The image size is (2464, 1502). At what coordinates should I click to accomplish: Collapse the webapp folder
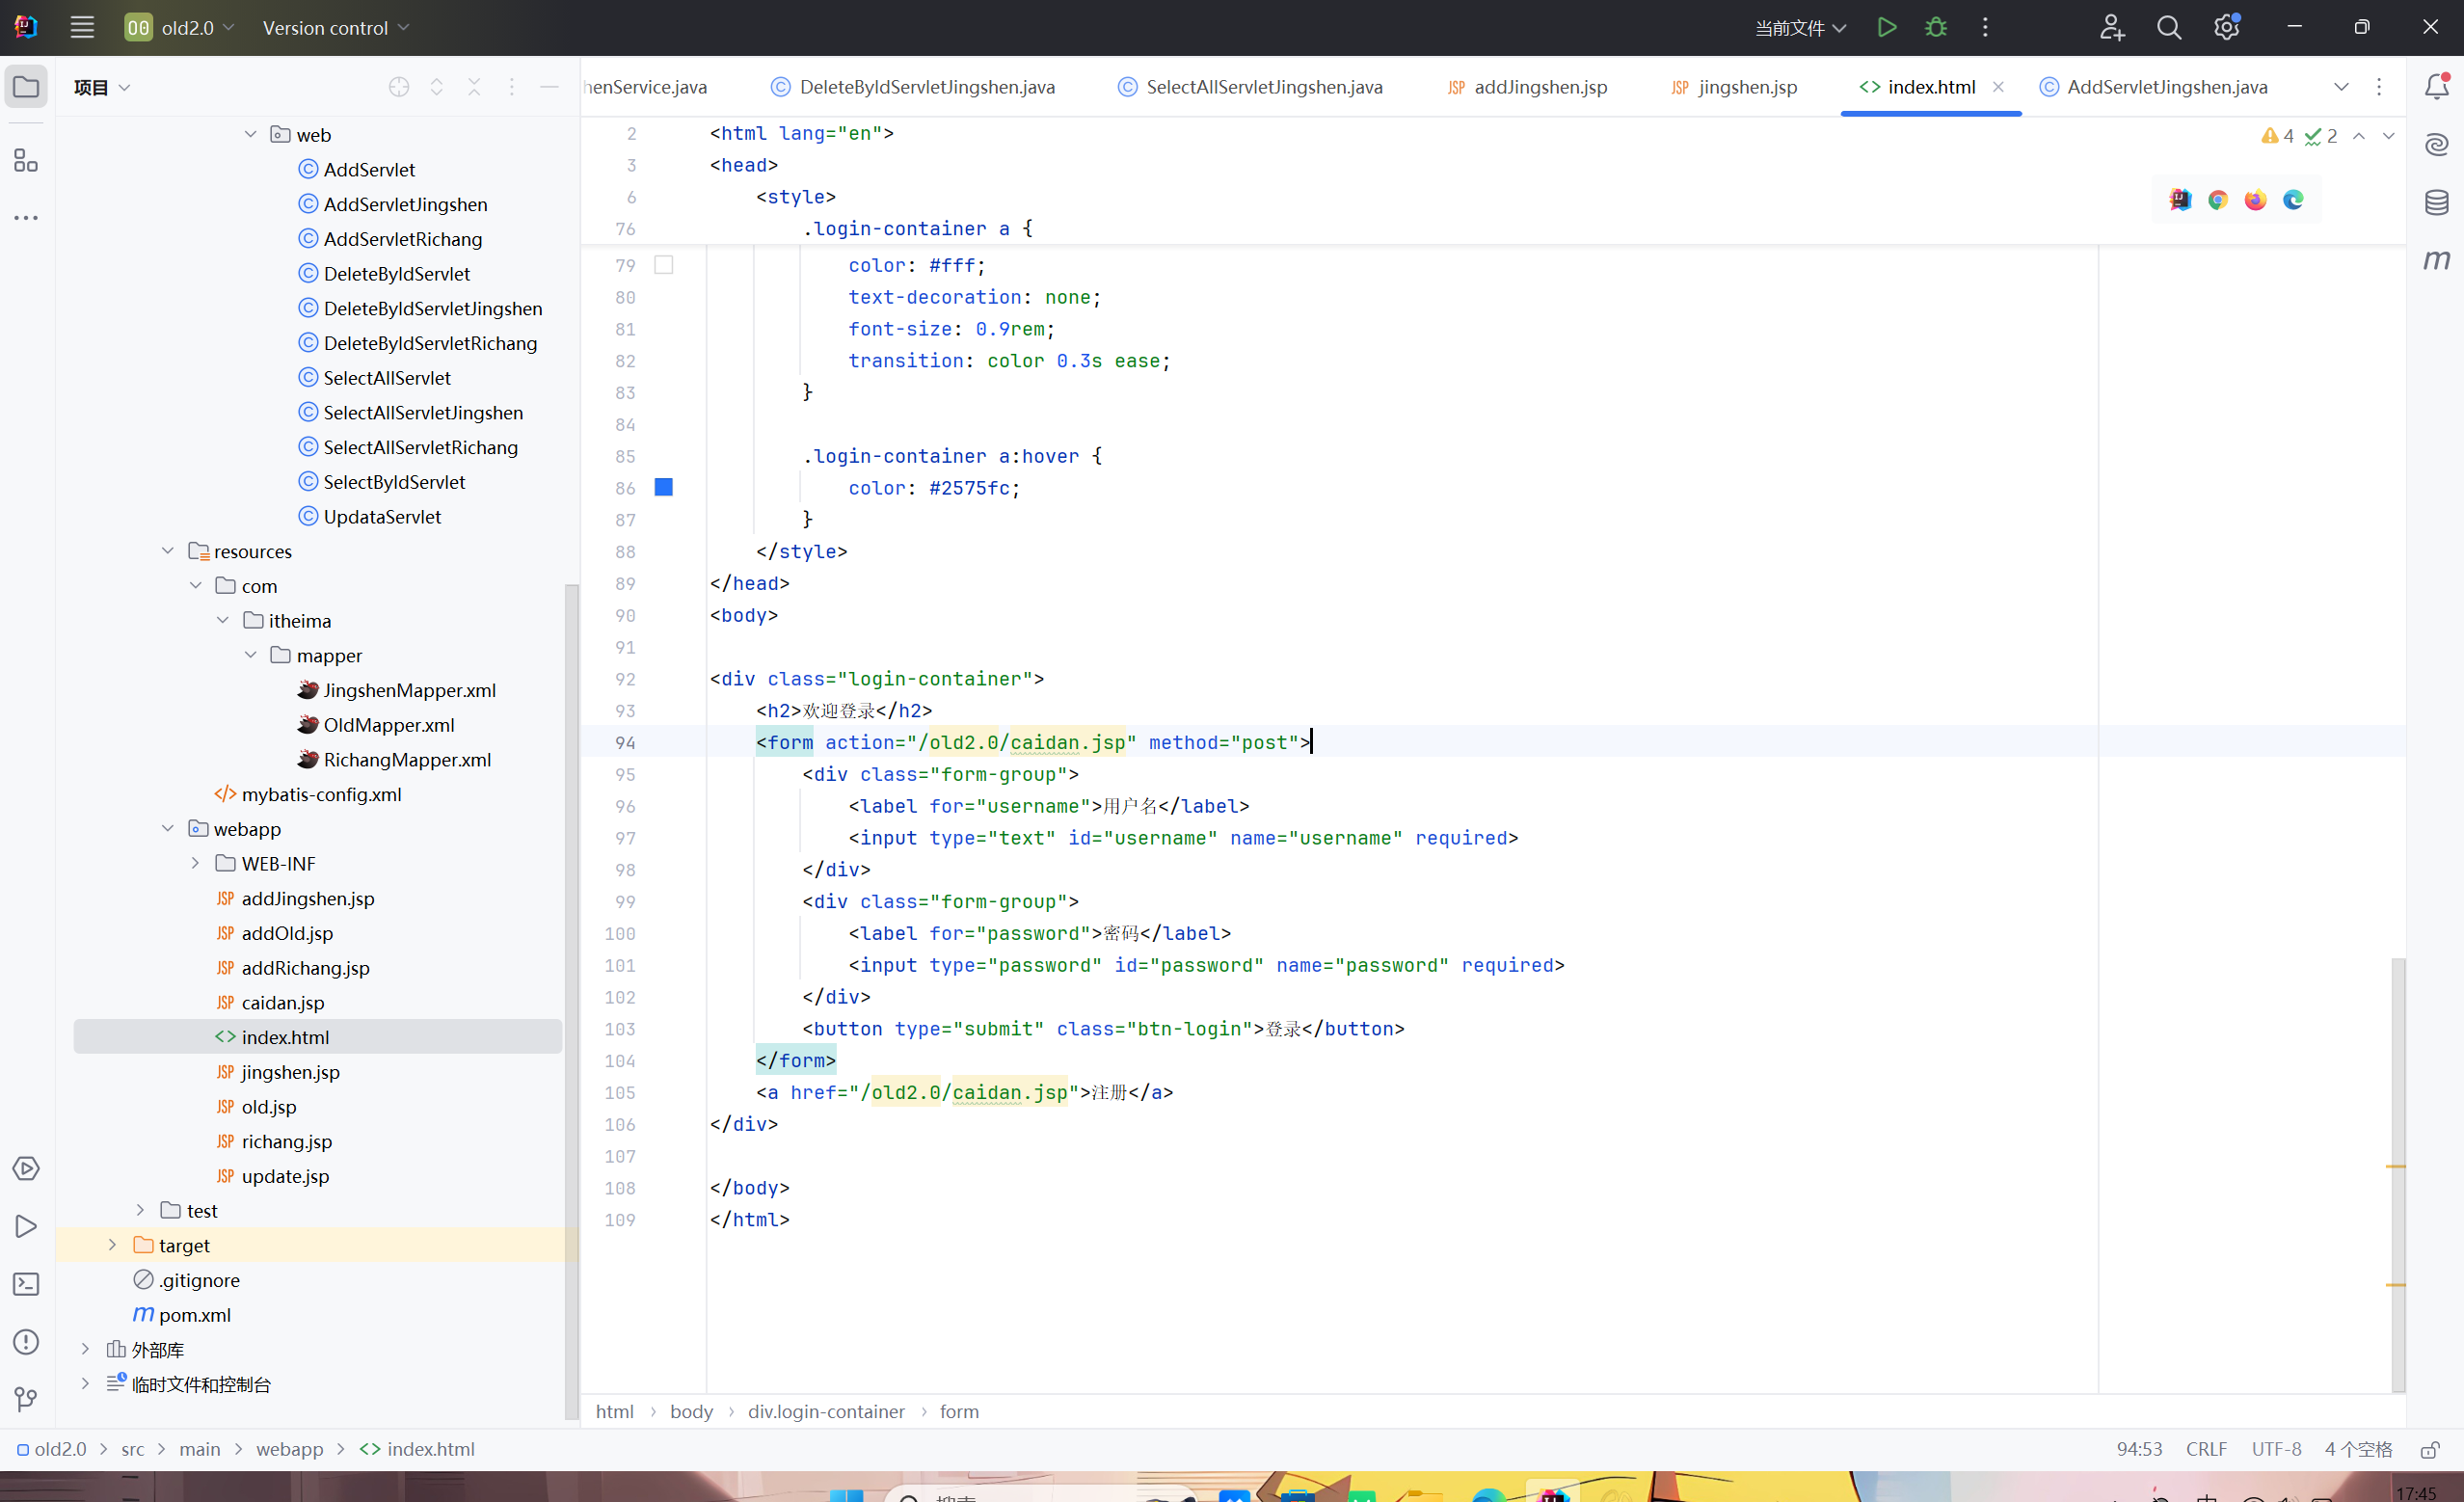pyautogui.click(x=168, y=829)
